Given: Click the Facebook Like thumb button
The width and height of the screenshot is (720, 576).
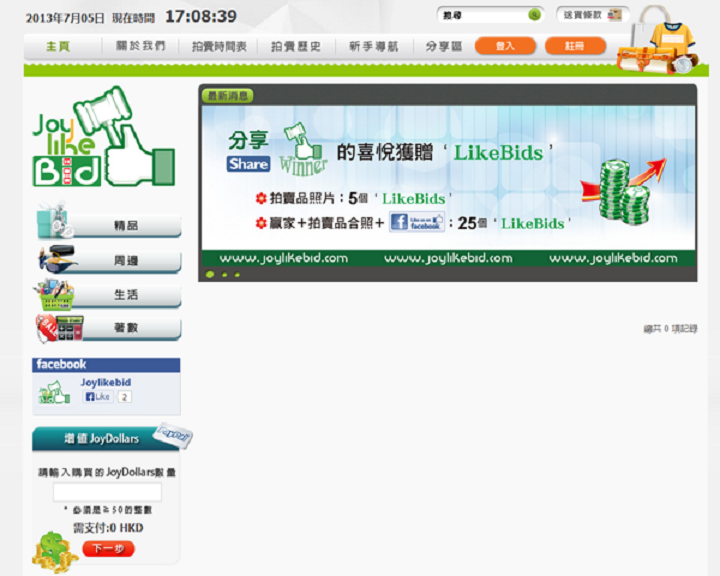Looking at the screenshot, I should [98, 397].
